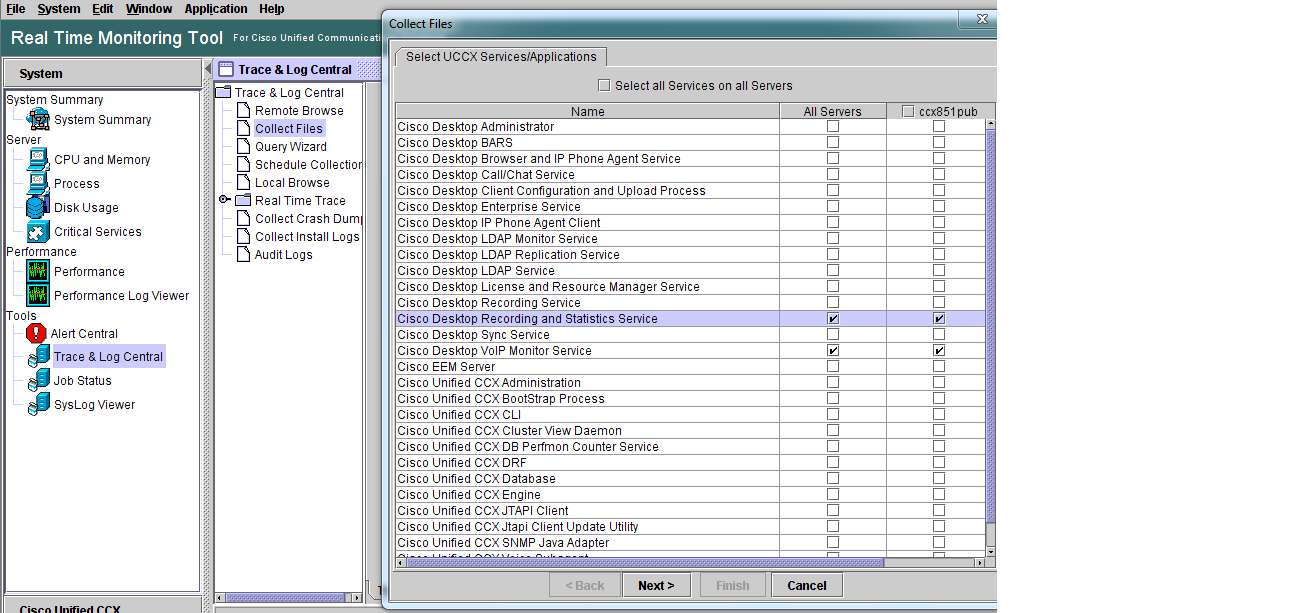Click the Performance Log Viewer icon
The image size is (1311, 613).
tap(39, 296)
